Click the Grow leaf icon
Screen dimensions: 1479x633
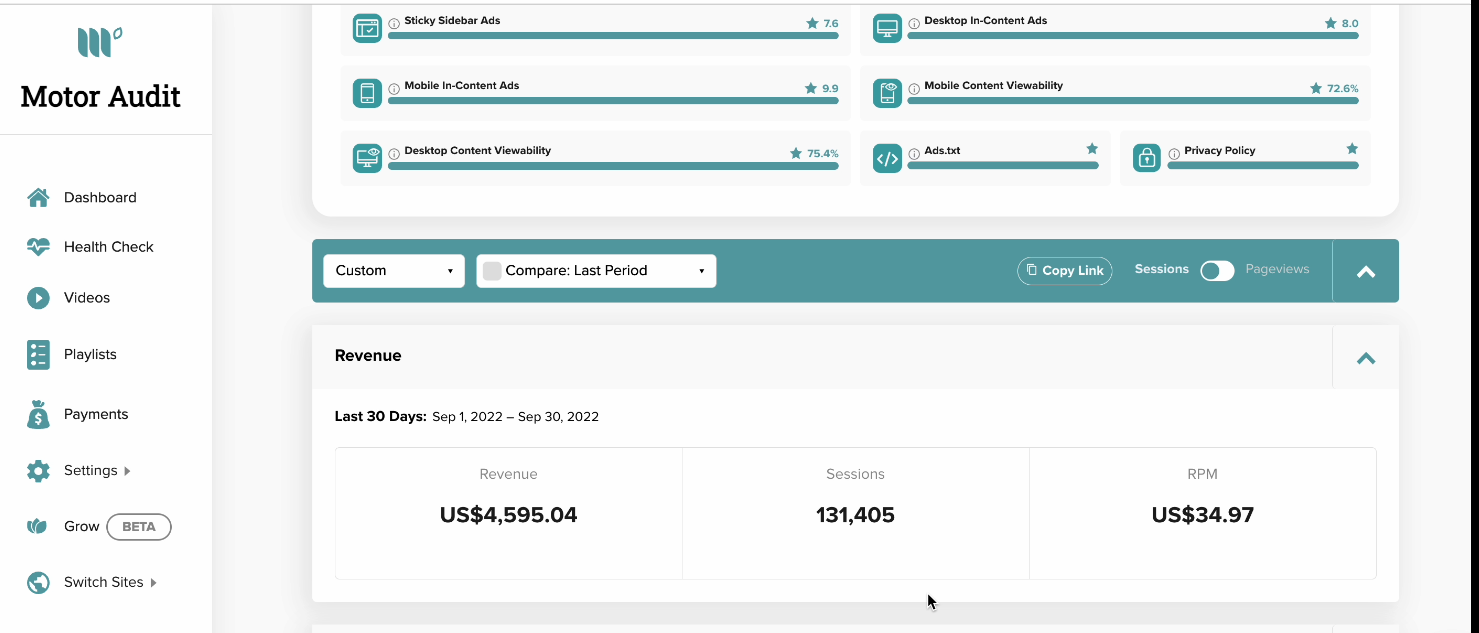(x=38, y=526)
